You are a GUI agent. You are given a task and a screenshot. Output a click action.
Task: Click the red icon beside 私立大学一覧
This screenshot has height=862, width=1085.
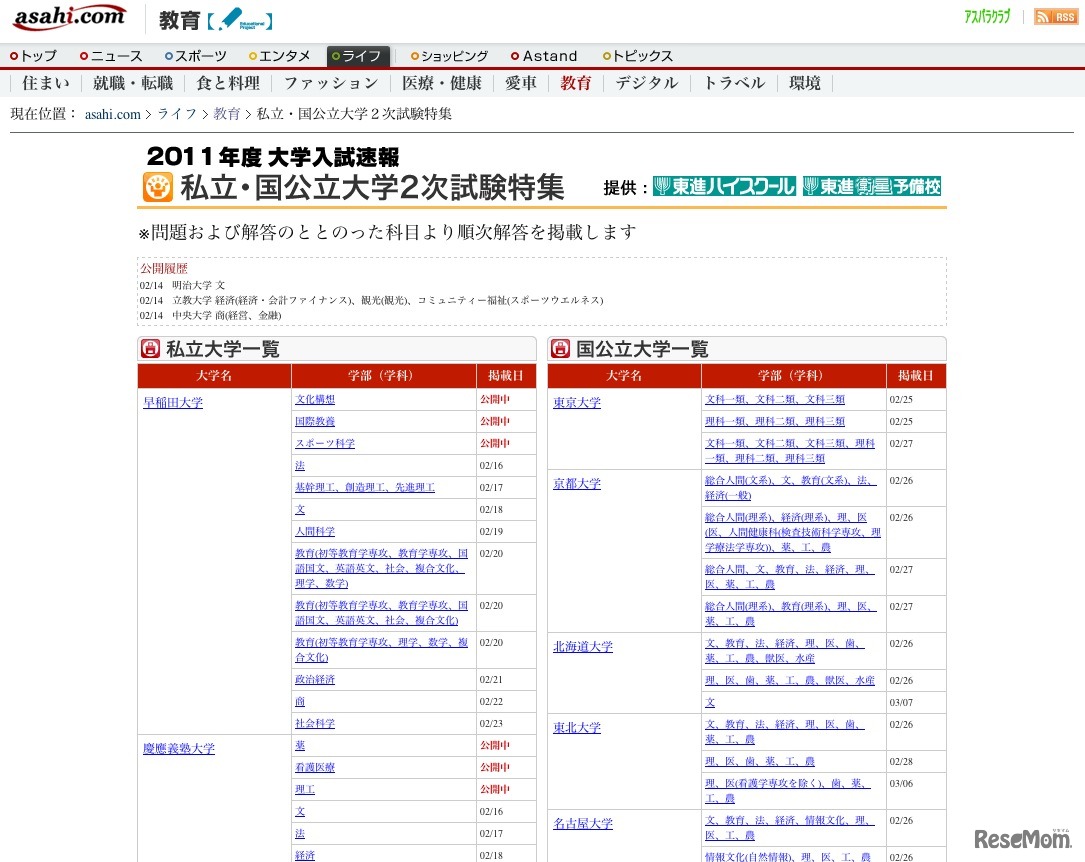click(150, 349)
